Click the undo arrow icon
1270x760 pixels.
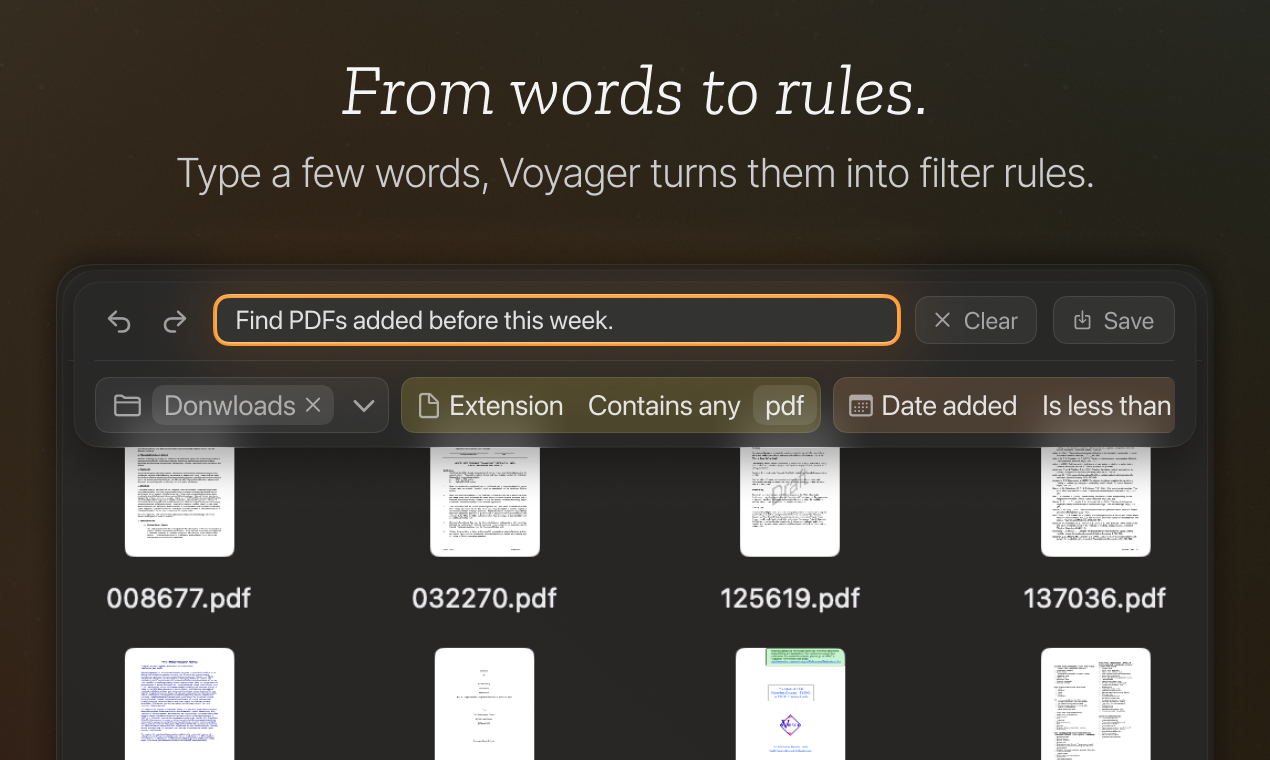118,321
